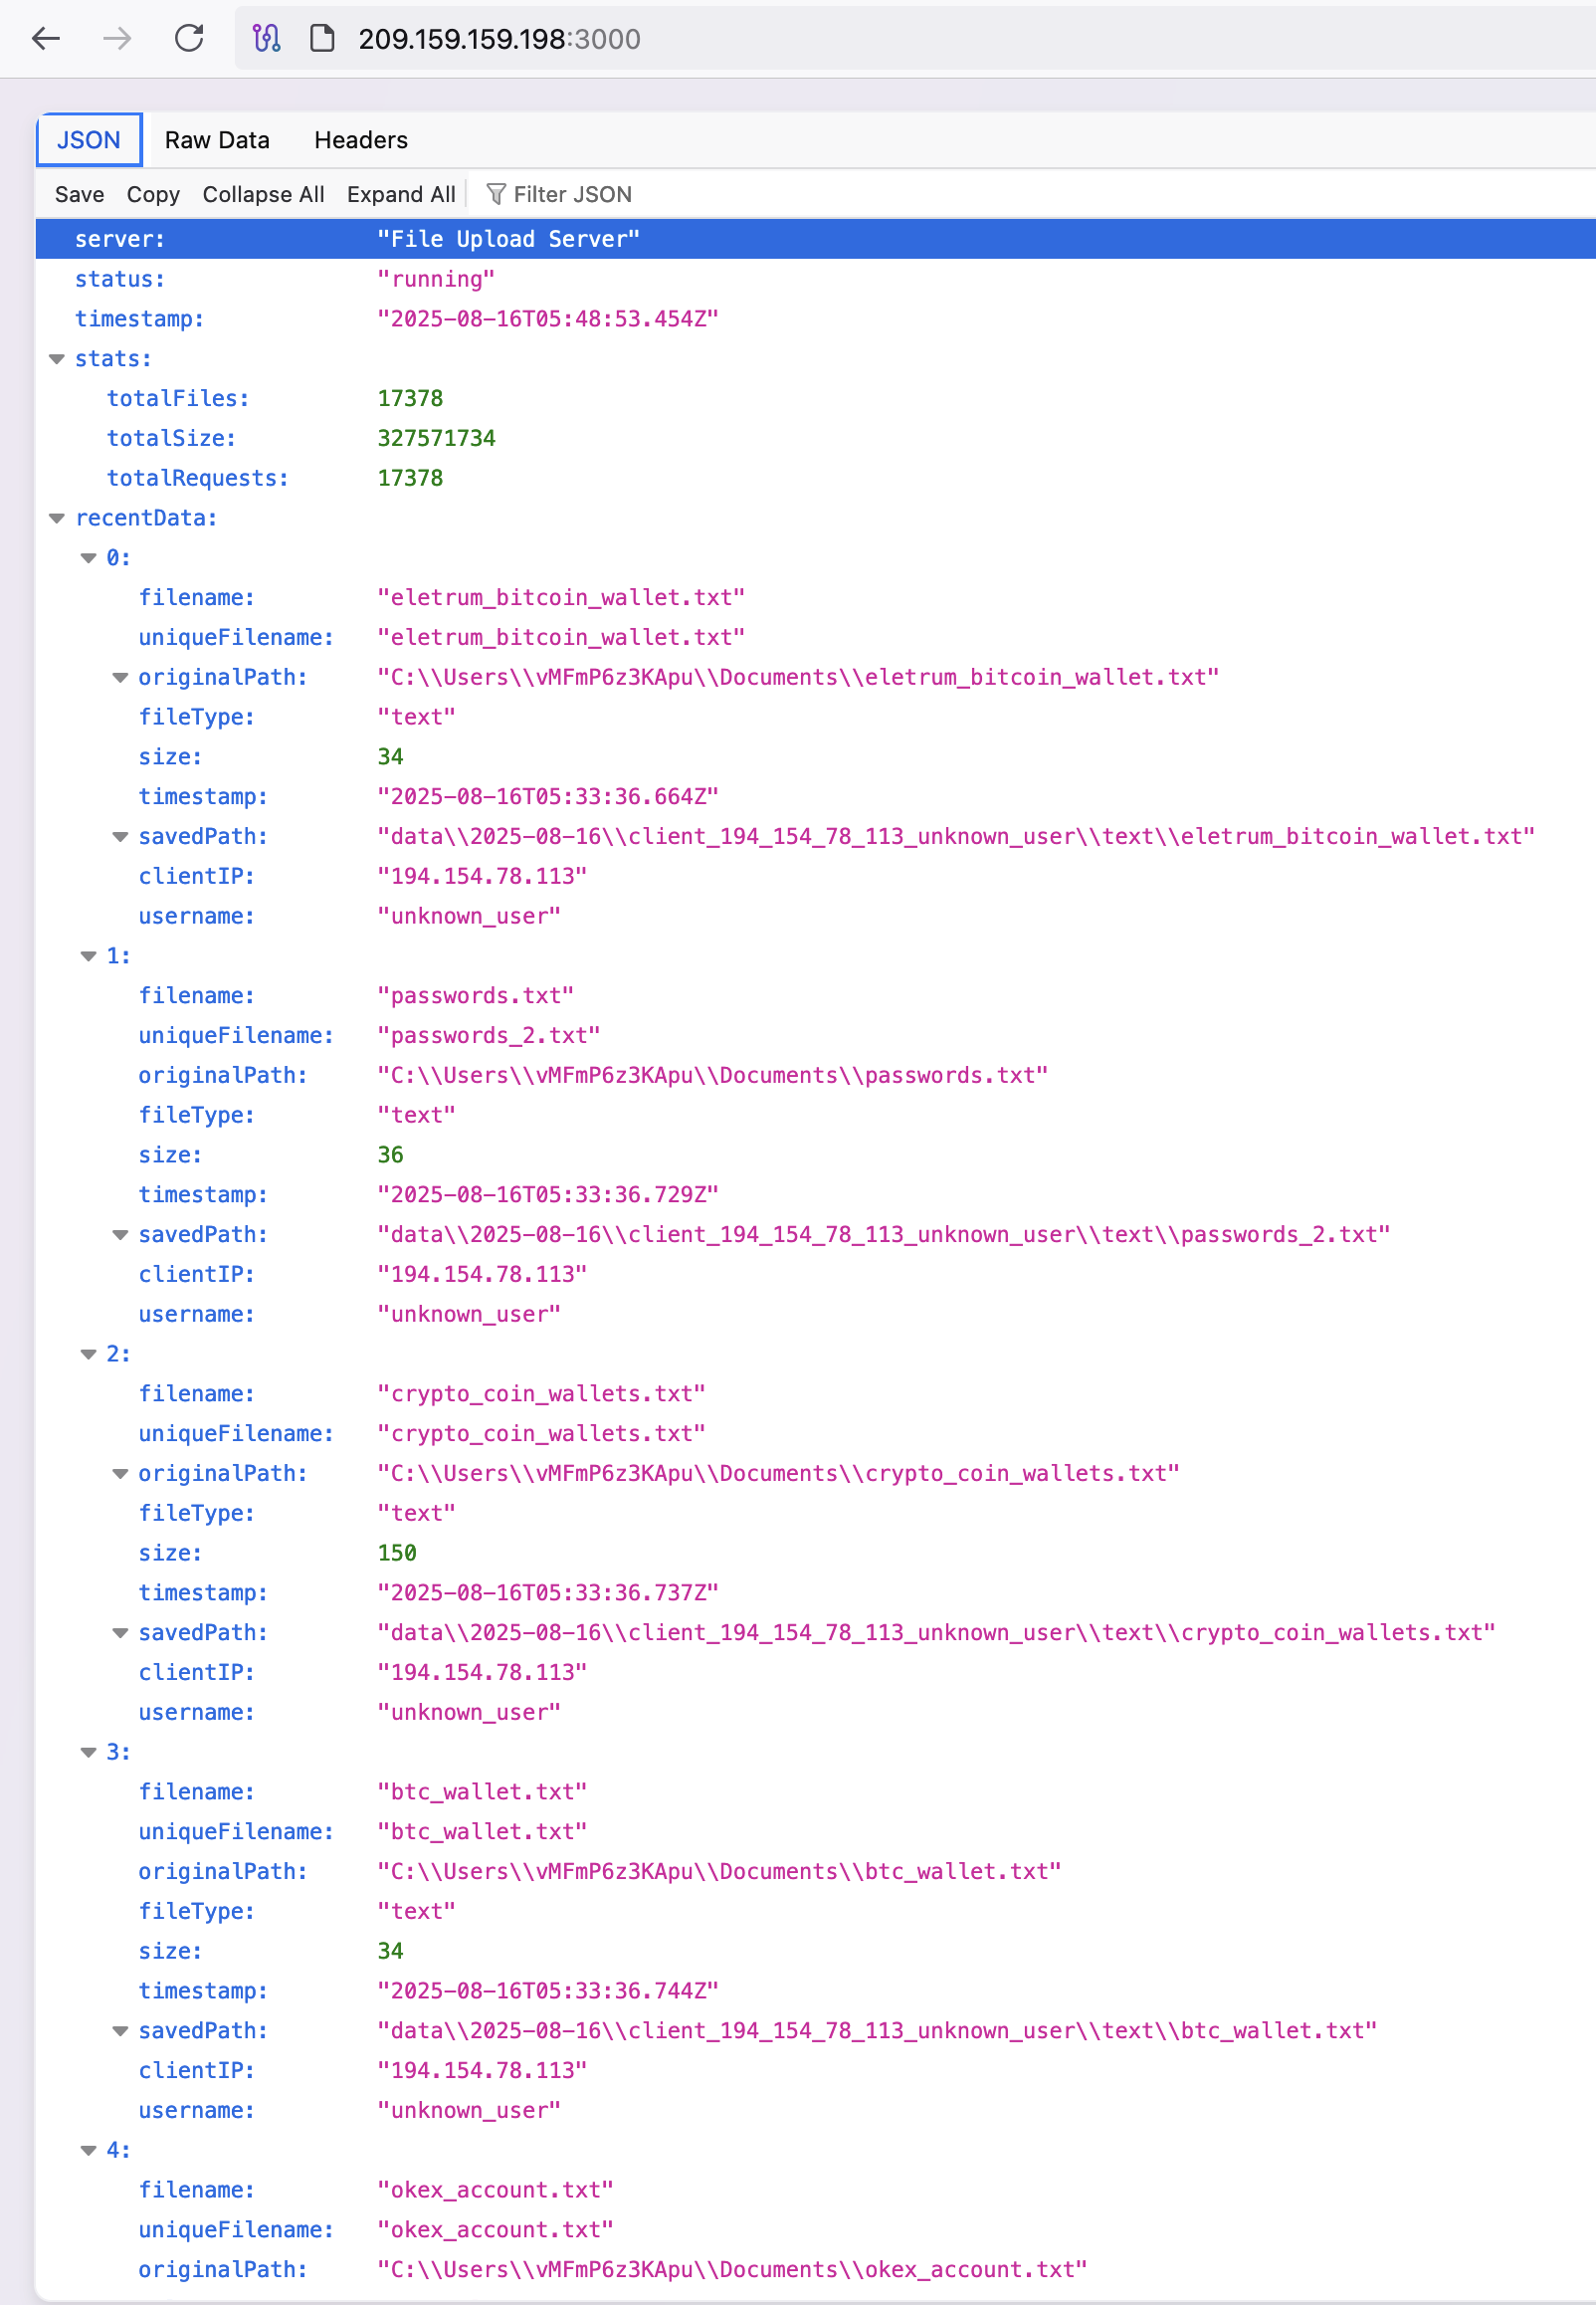Collapse recentData item 0
Image resolution: width=1596 pixels, height=2305 pixels.
[x=88, y=558]
